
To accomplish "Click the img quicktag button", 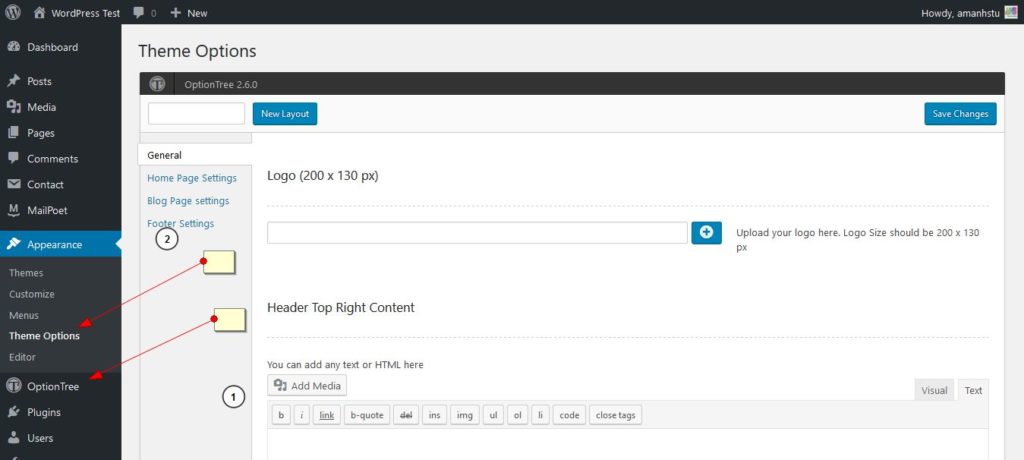I will click(x=465, y=415).
